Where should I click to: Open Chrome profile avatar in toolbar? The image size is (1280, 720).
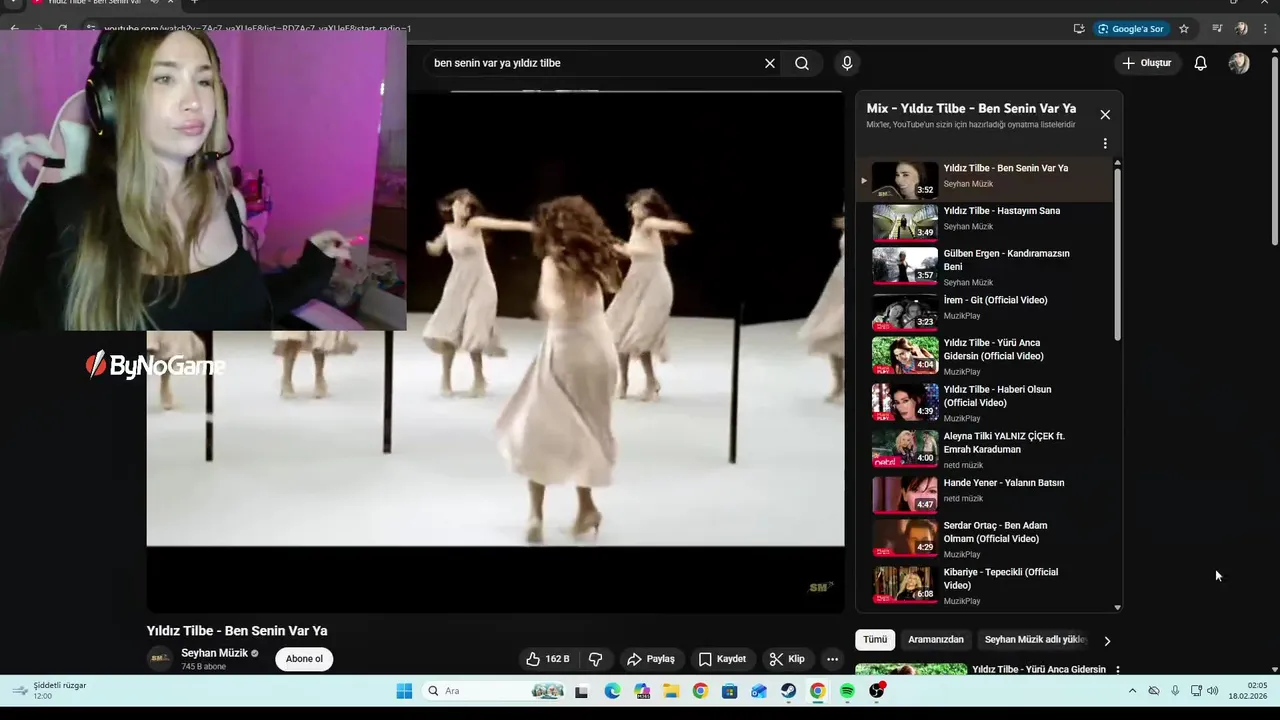[x=1241, y=29]
